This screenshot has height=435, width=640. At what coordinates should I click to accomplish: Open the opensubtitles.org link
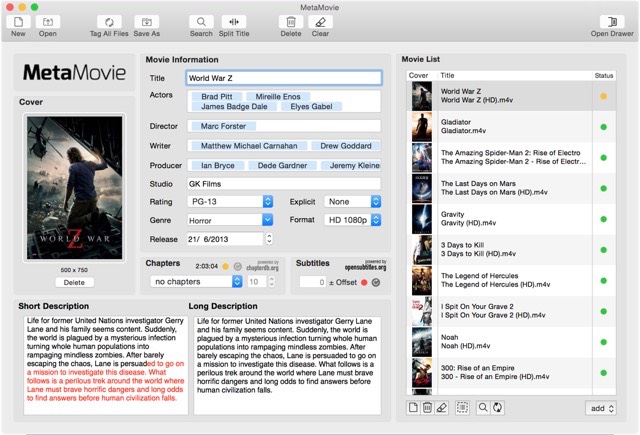365,266
